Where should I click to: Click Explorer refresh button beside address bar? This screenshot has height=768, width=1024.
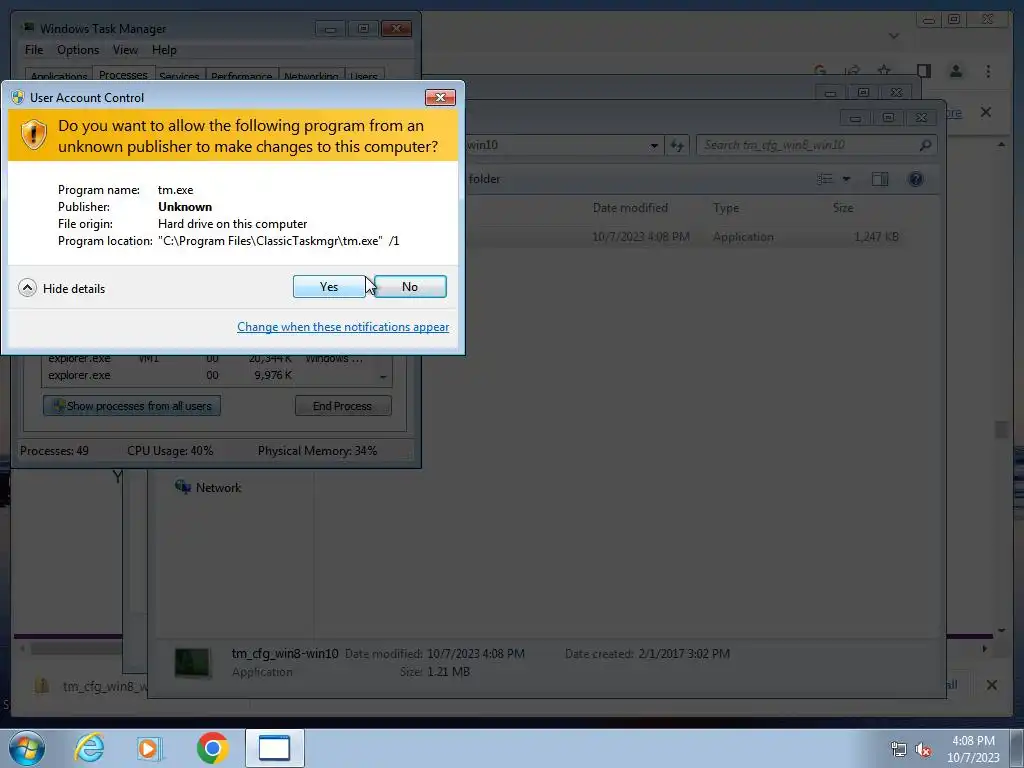pos(677,146)
